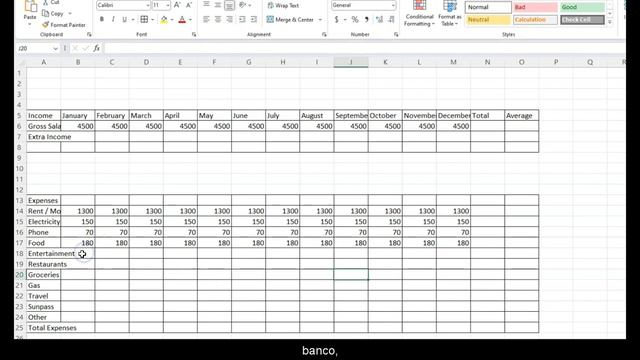Center text horizontally in cell
The image size is (640, 360).
pyautogui.click(x=218, y=19)
